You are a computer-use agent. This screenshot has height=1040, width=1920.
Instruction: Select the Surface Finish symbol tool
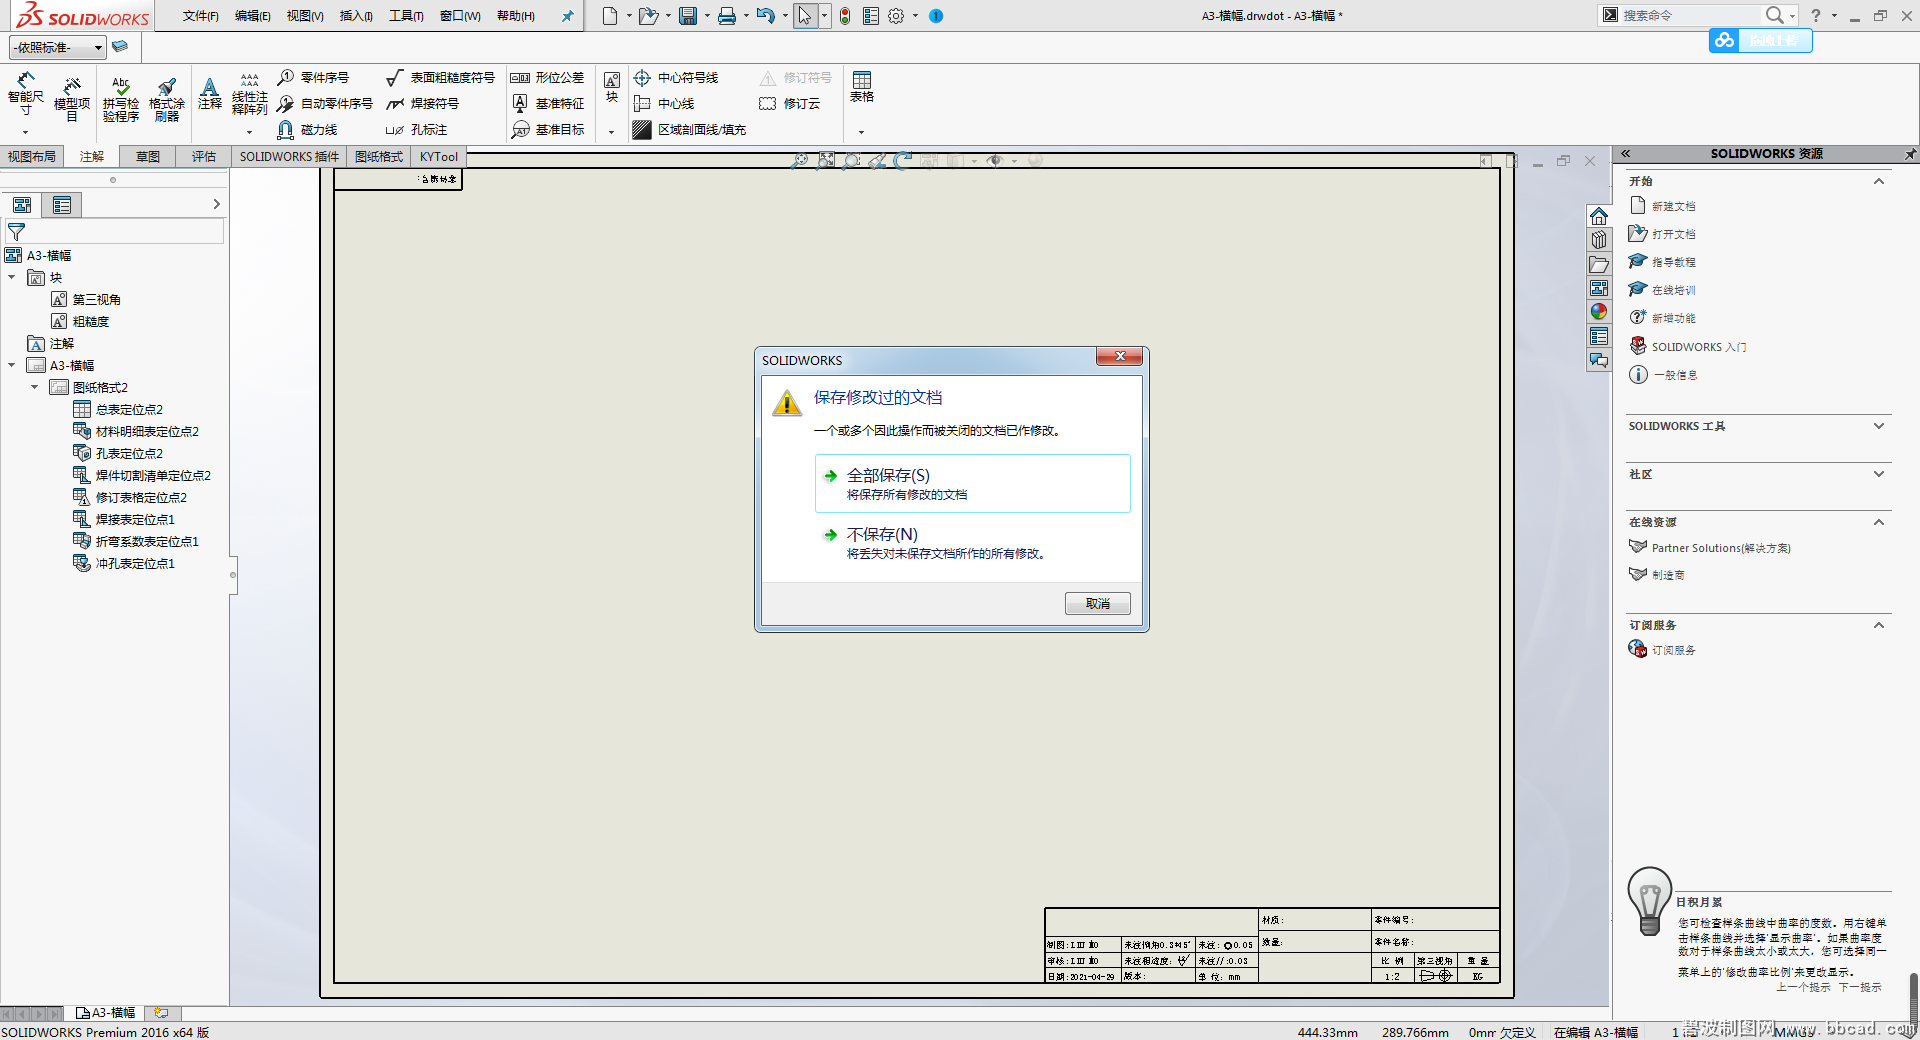coord(440,77)
